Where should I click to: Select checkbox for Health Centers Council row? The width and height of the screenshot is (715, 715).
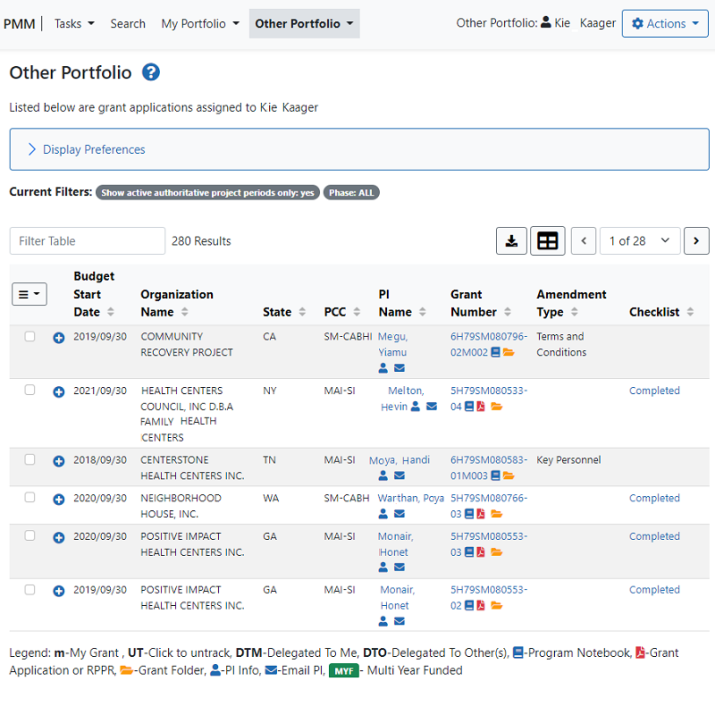30,390
